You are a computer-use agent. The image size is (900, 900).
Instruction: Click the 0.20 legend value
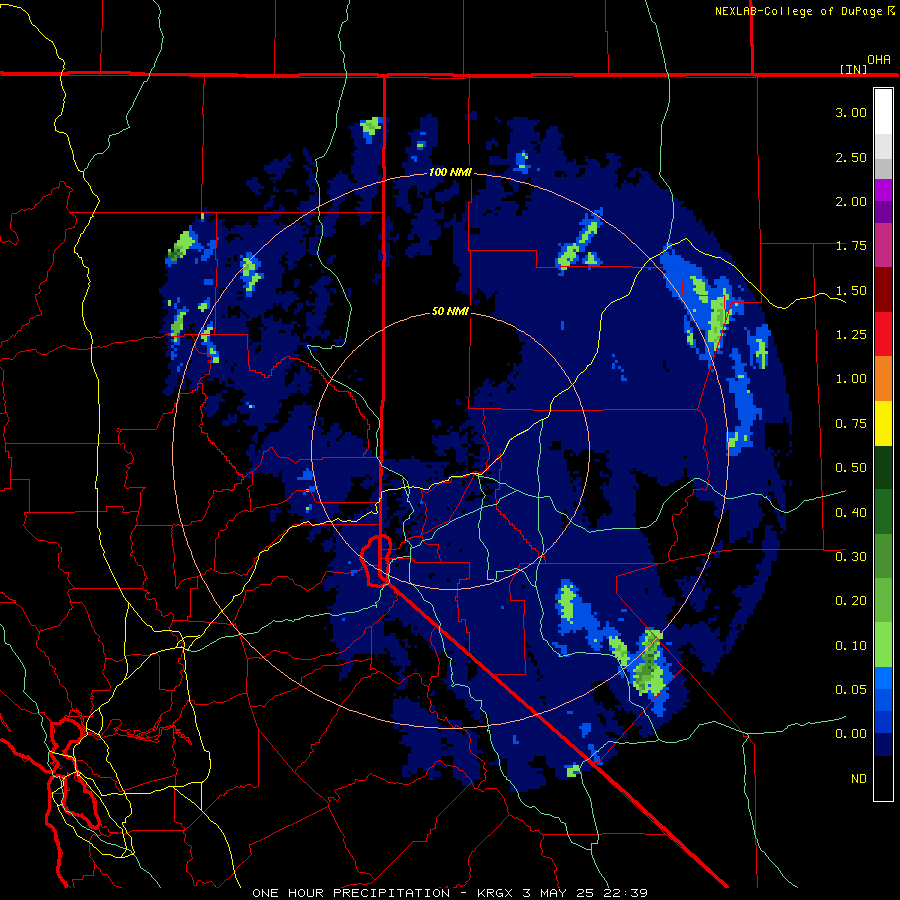tap(851, 601)
